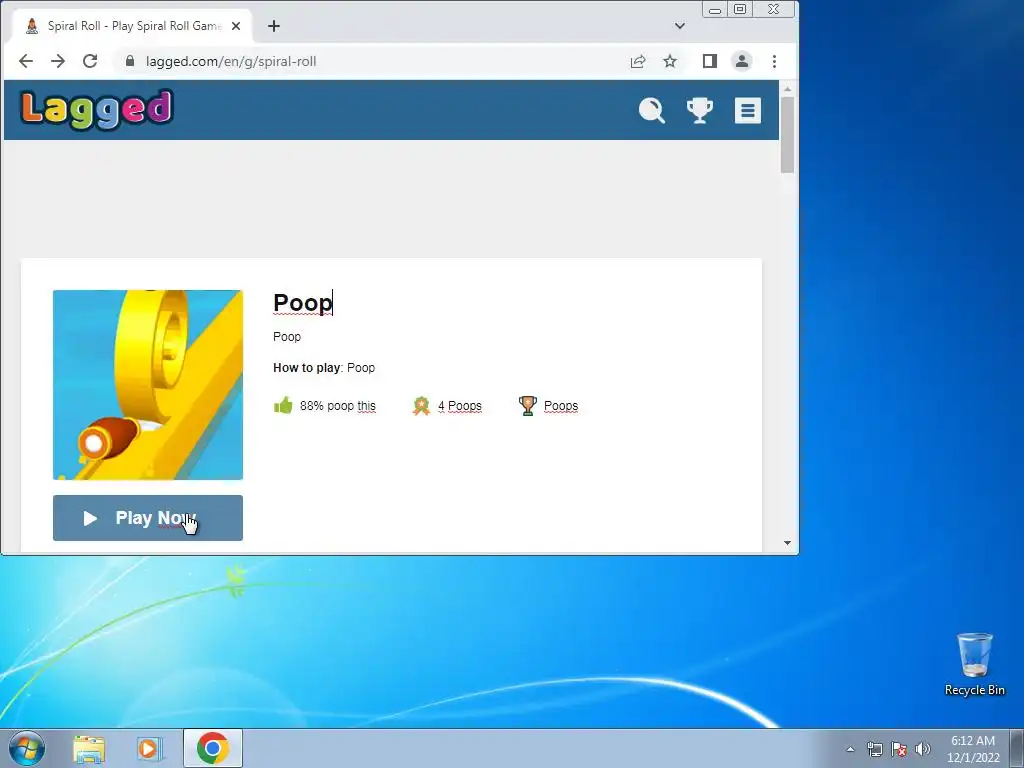The height and width of the screenshot is (768, 1024).
Task: Open Windows Explorer from taskbar
Action: 89,749
